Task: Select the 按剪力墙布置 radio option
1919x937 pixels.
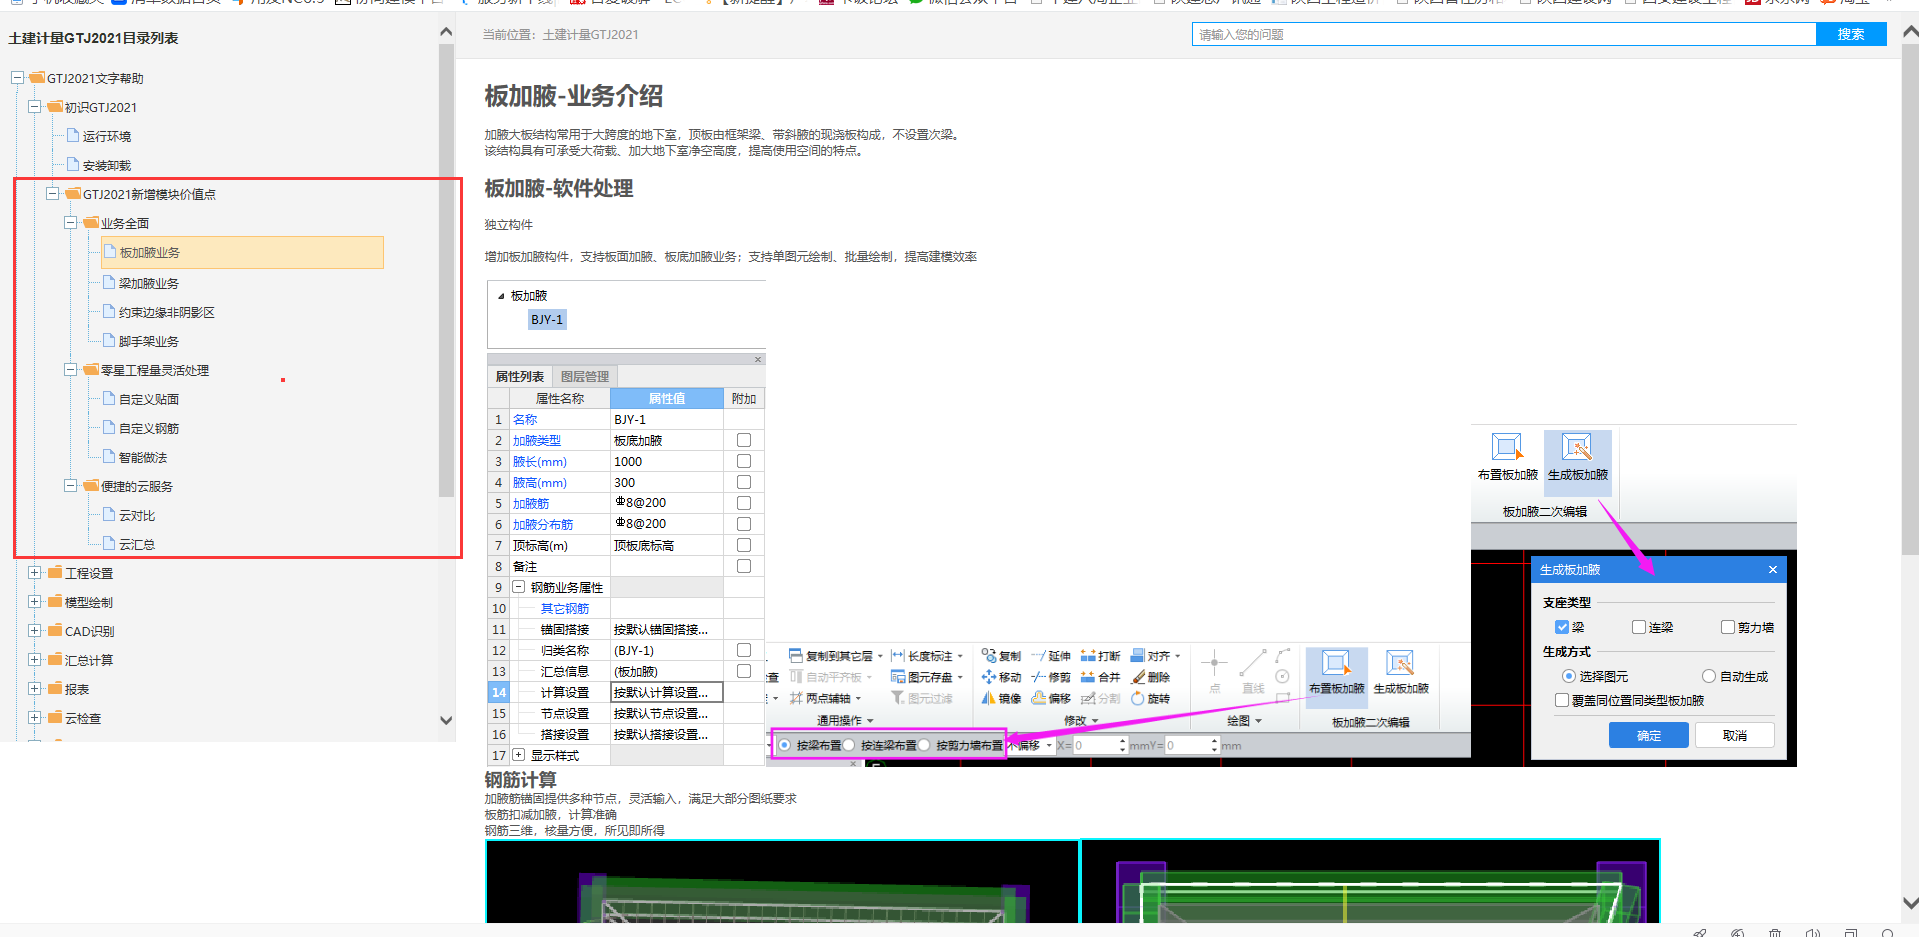Action: pos(924,745)
